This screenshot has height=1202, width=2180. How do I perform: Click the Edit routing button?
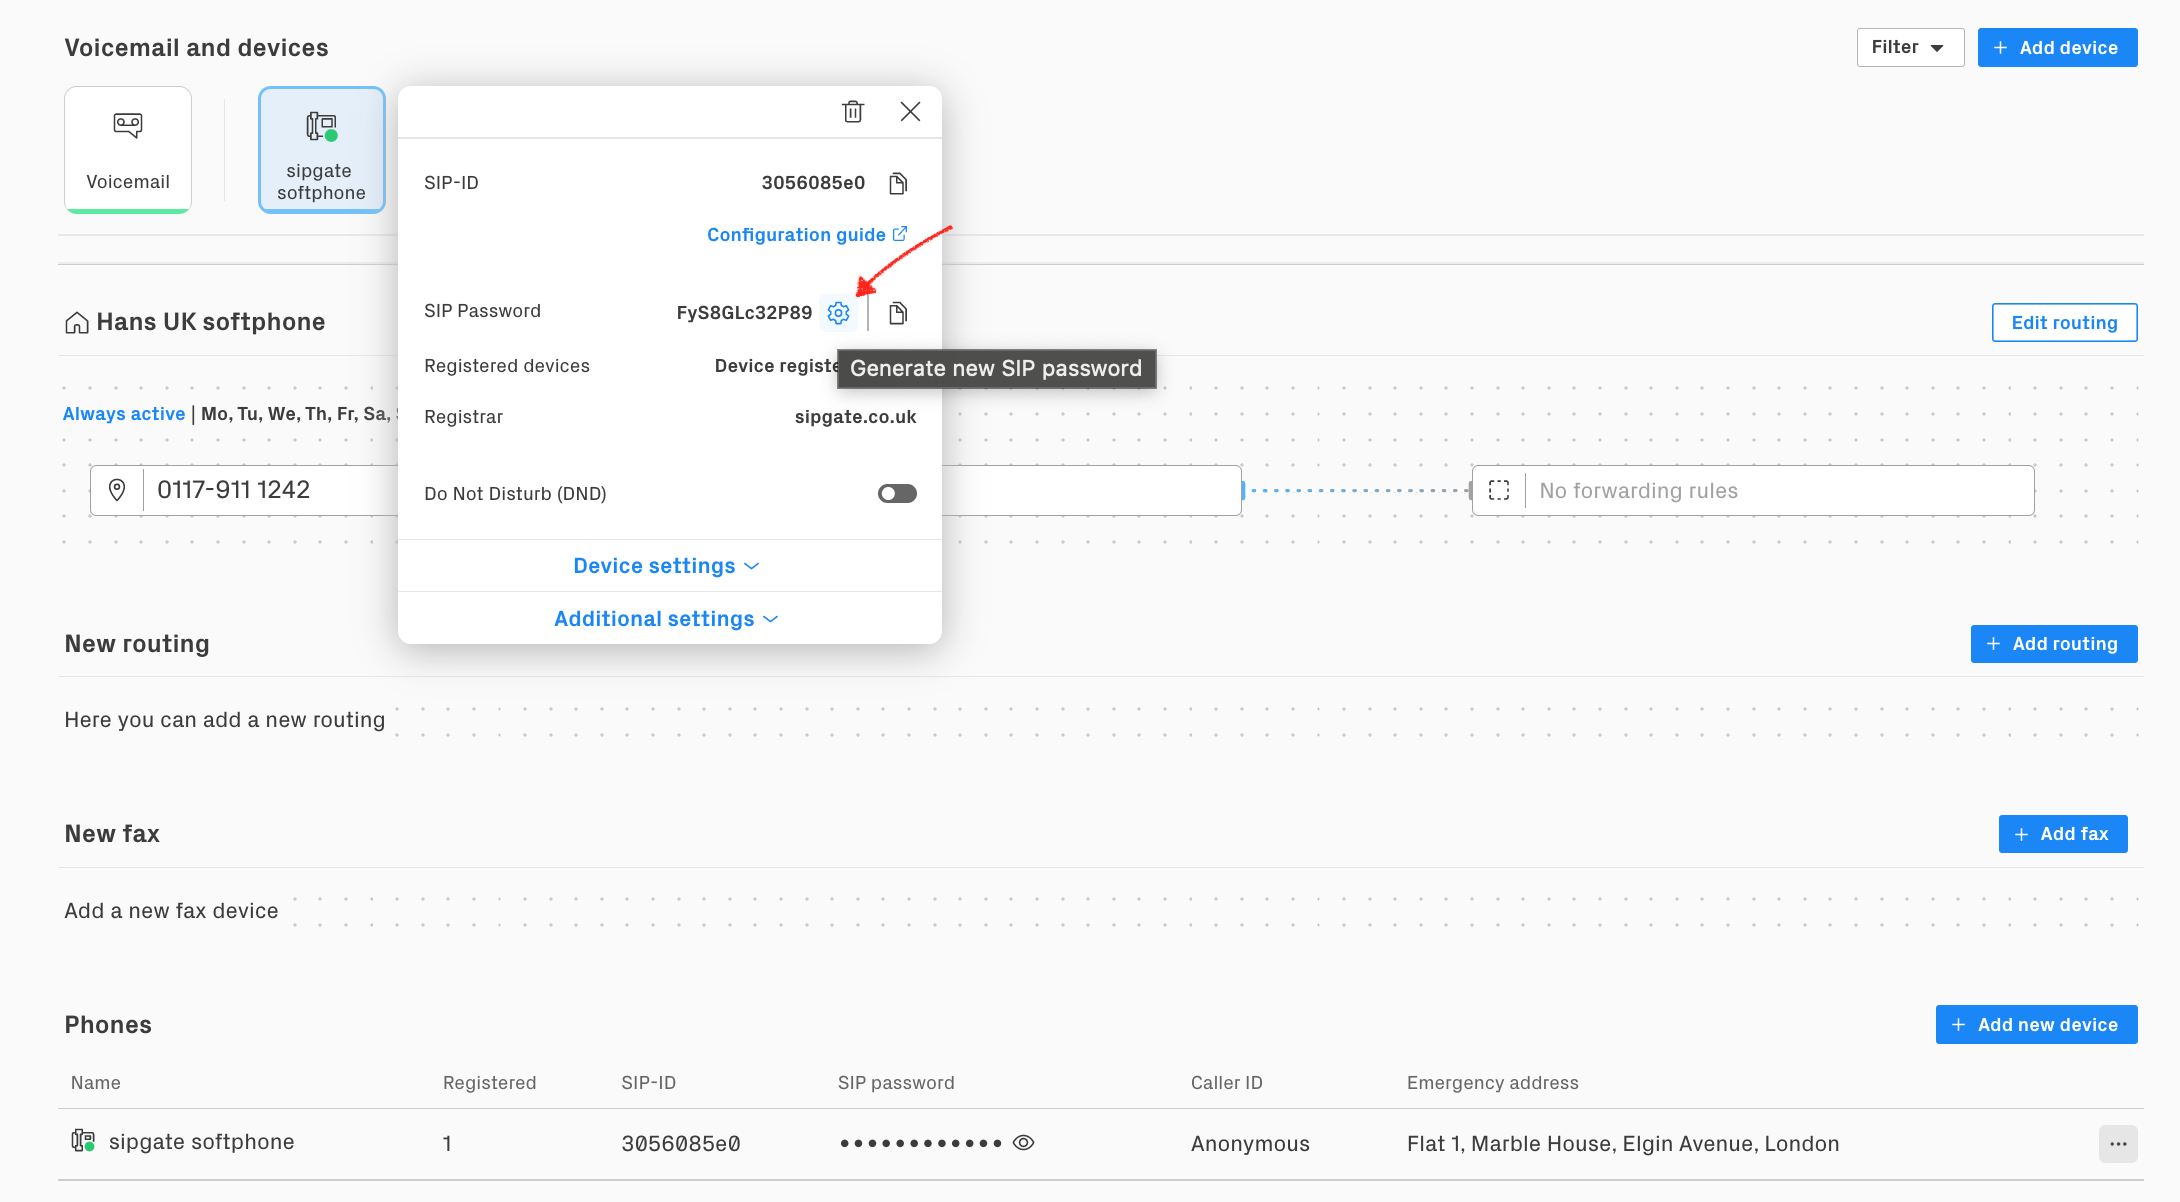click(2064, 322)
